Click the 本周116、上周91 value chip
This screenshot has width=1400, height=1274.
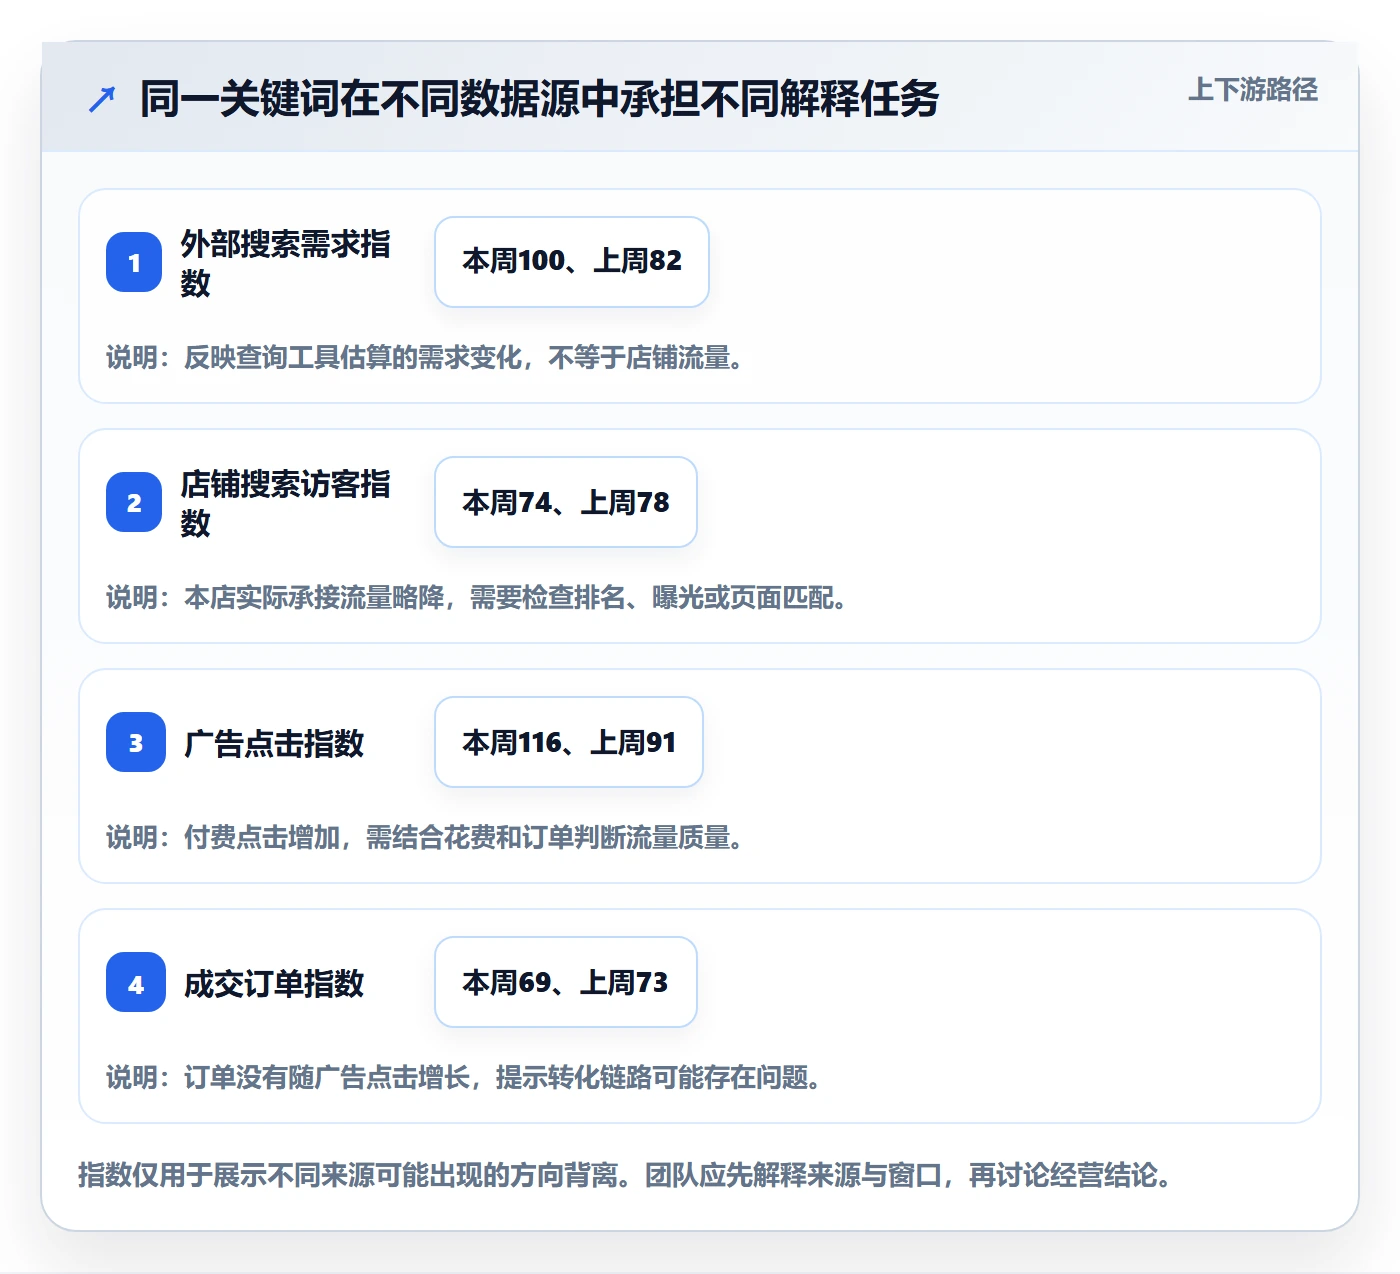coord(569,742)
